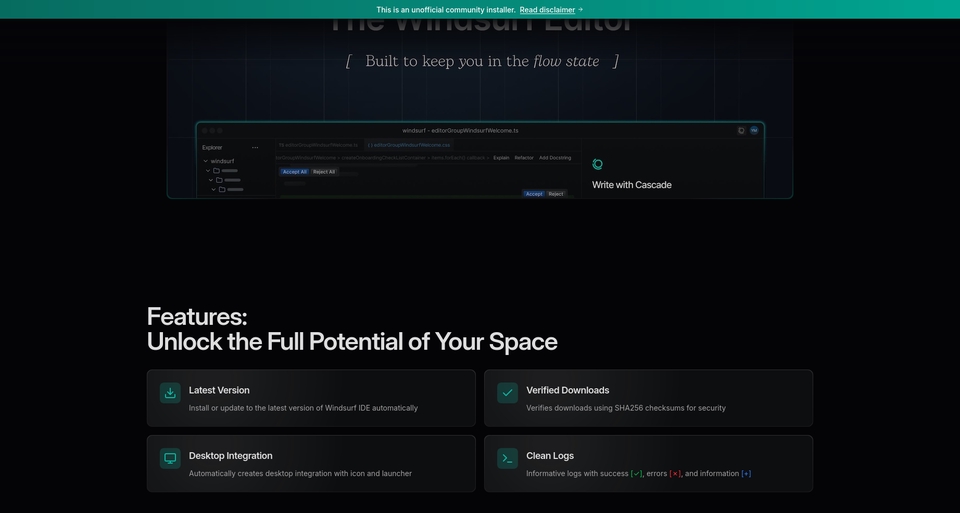Screen dimensions: 960x513
Task: Click the checkmark icon on Verified Downloads card
Action: pyautogui.click(x=508, y=393)
